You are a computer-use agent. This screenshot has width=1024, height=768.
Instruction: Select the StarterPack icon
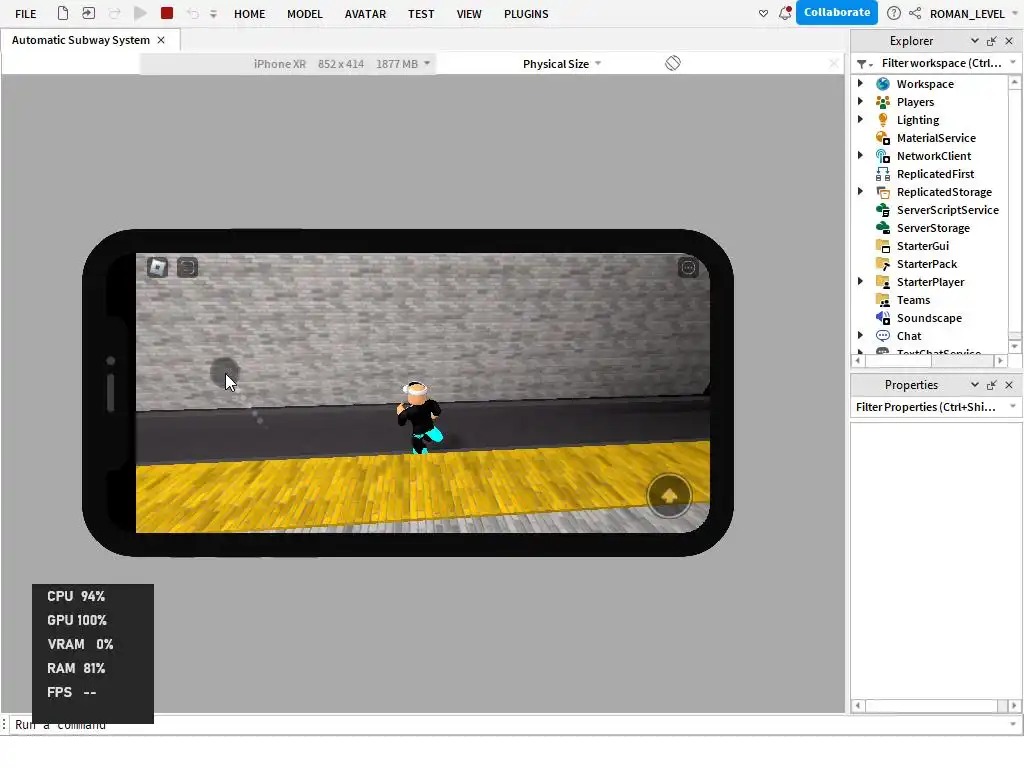[883, 264]
